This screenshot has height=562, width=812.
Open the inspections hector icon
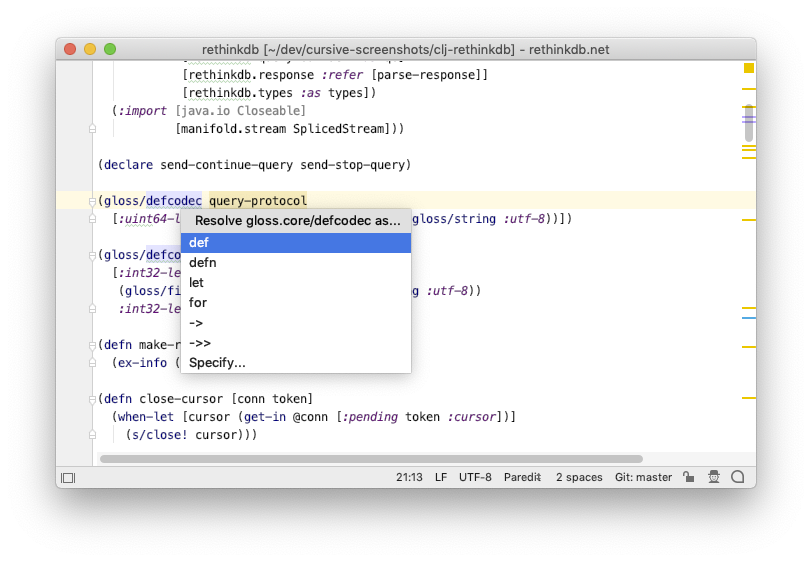click(714, 477)
